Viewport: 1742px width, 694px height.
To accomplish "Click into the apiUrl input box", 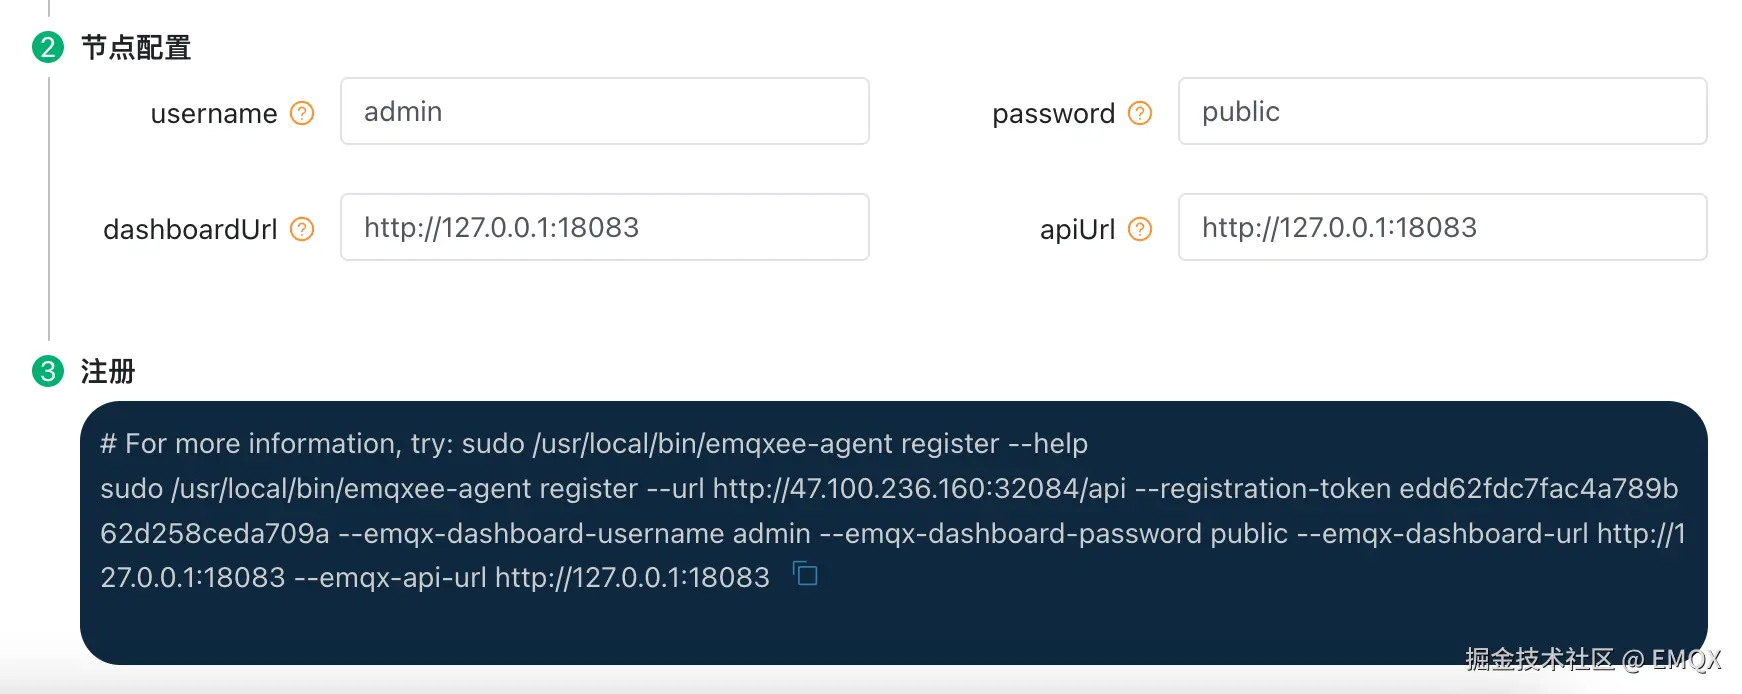I will [1442, 227].
